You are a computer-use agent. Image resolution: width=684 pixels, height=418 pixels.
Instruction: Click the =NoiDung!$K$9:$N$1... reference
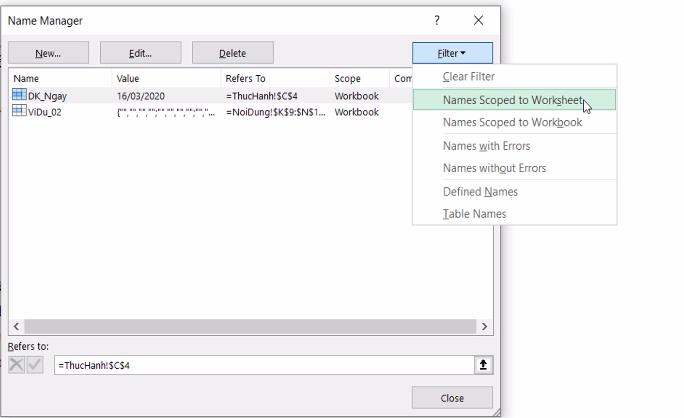tap(276, 112)
